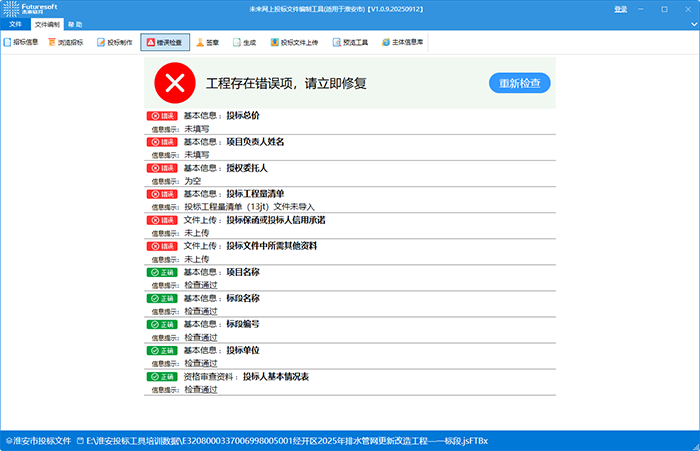Screen dimensions: 700x451
Task: Click the 签章 stamp icon
Action: pos(208,43)
